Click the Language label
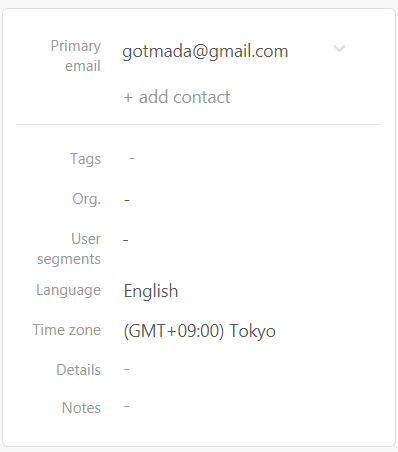 [x=68, y=290]
